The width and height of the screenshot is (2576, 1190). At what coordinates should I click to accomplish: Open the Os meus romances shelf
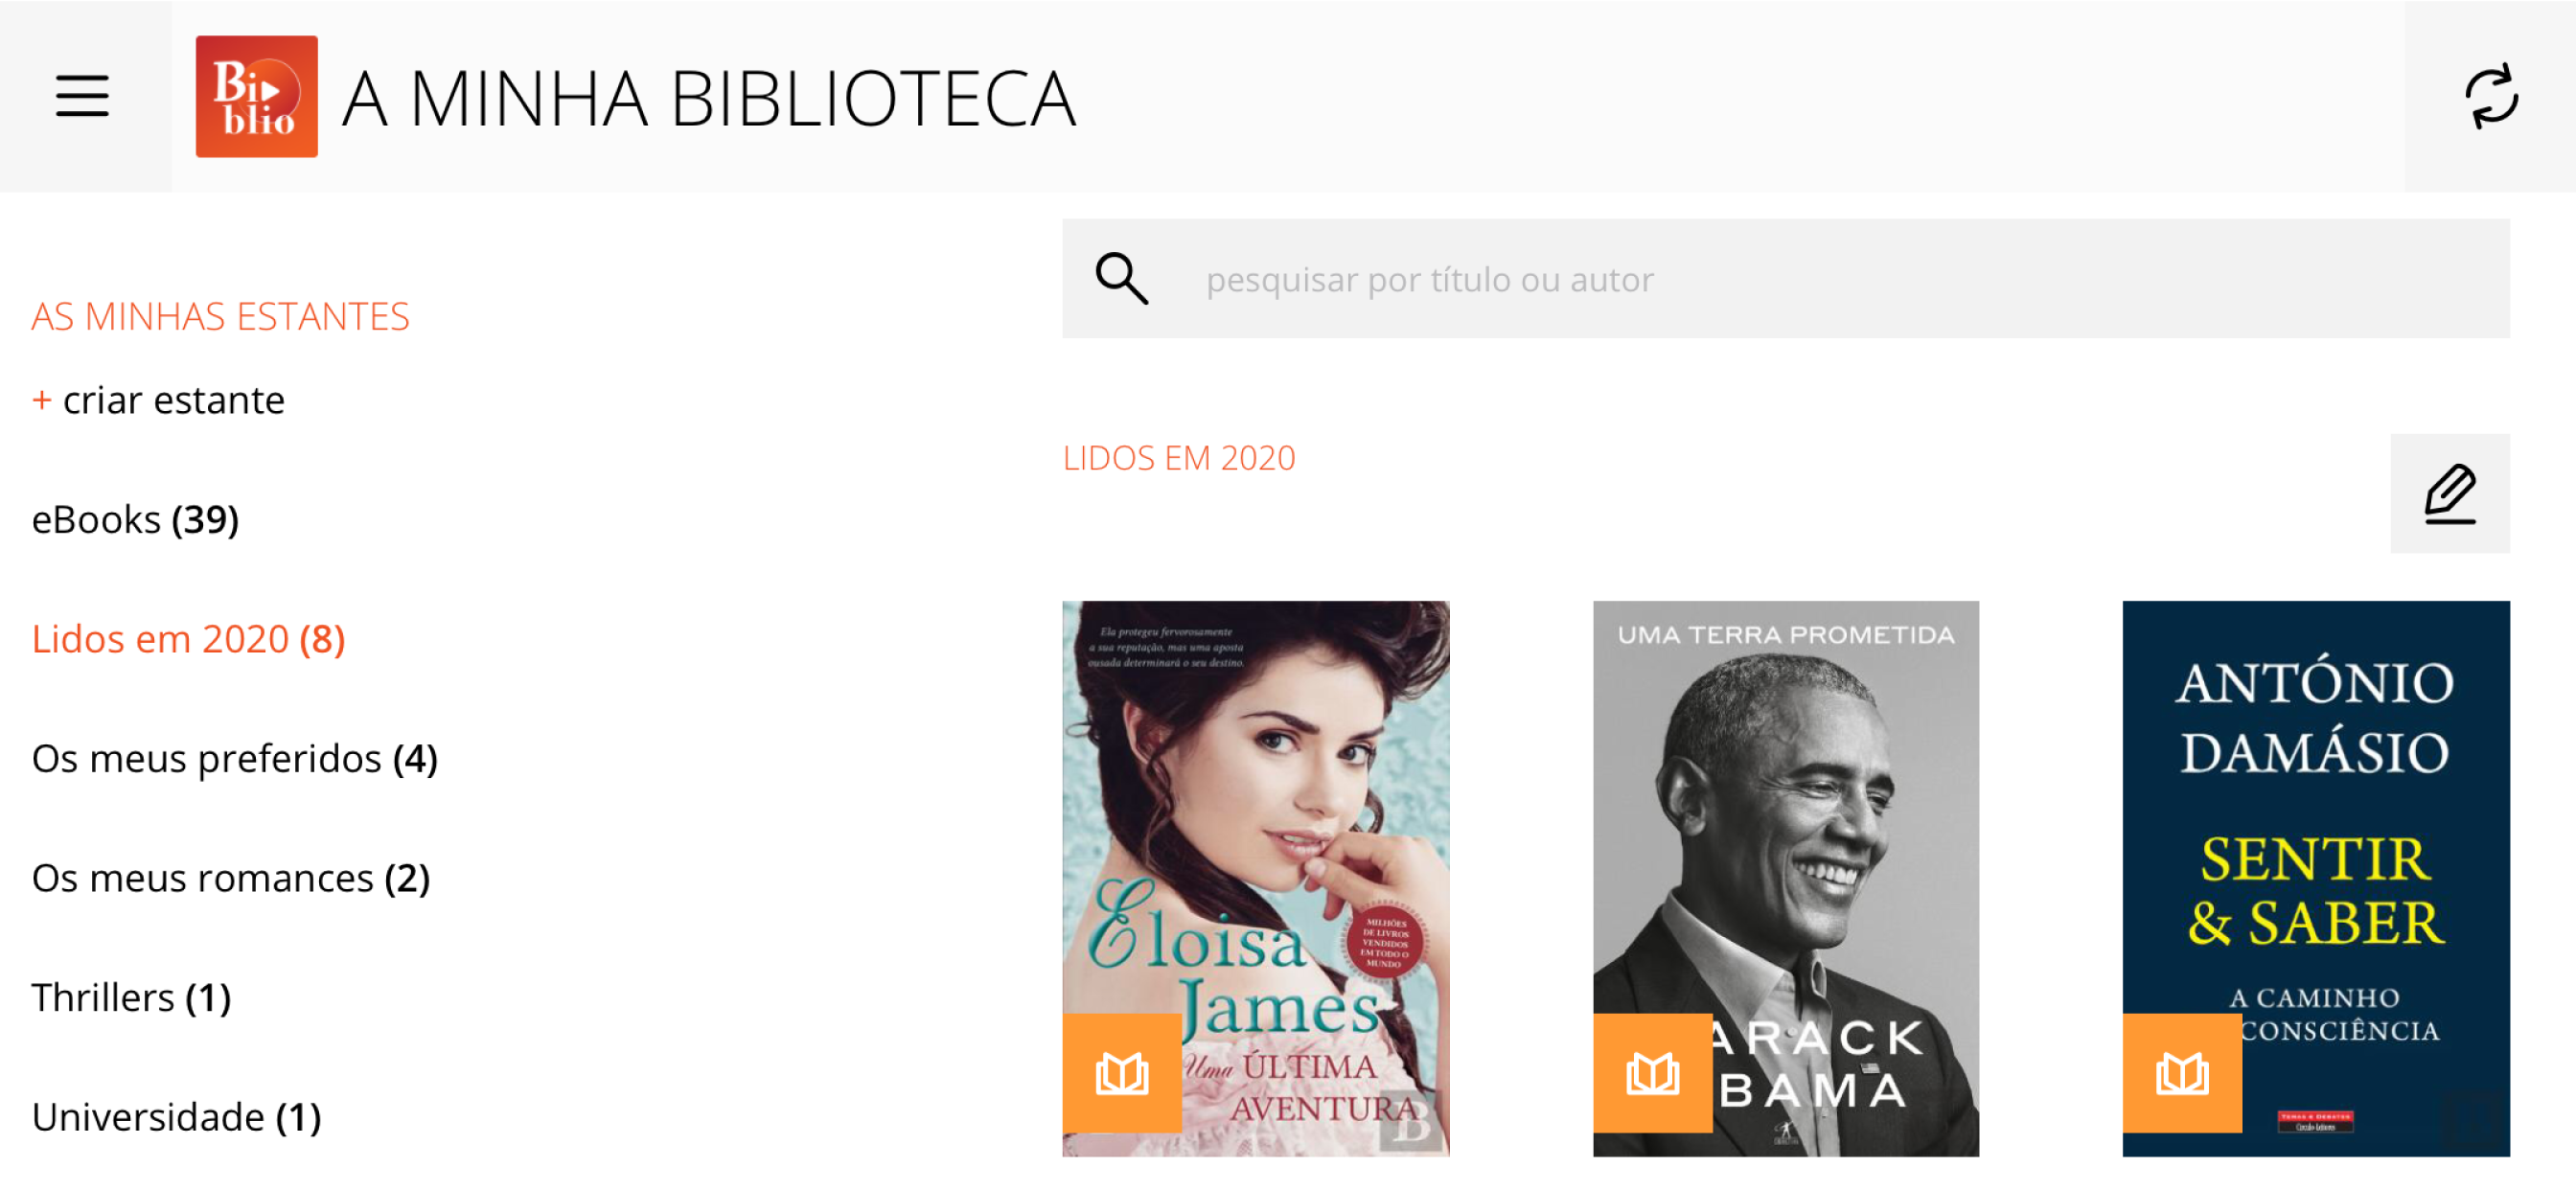230,878
